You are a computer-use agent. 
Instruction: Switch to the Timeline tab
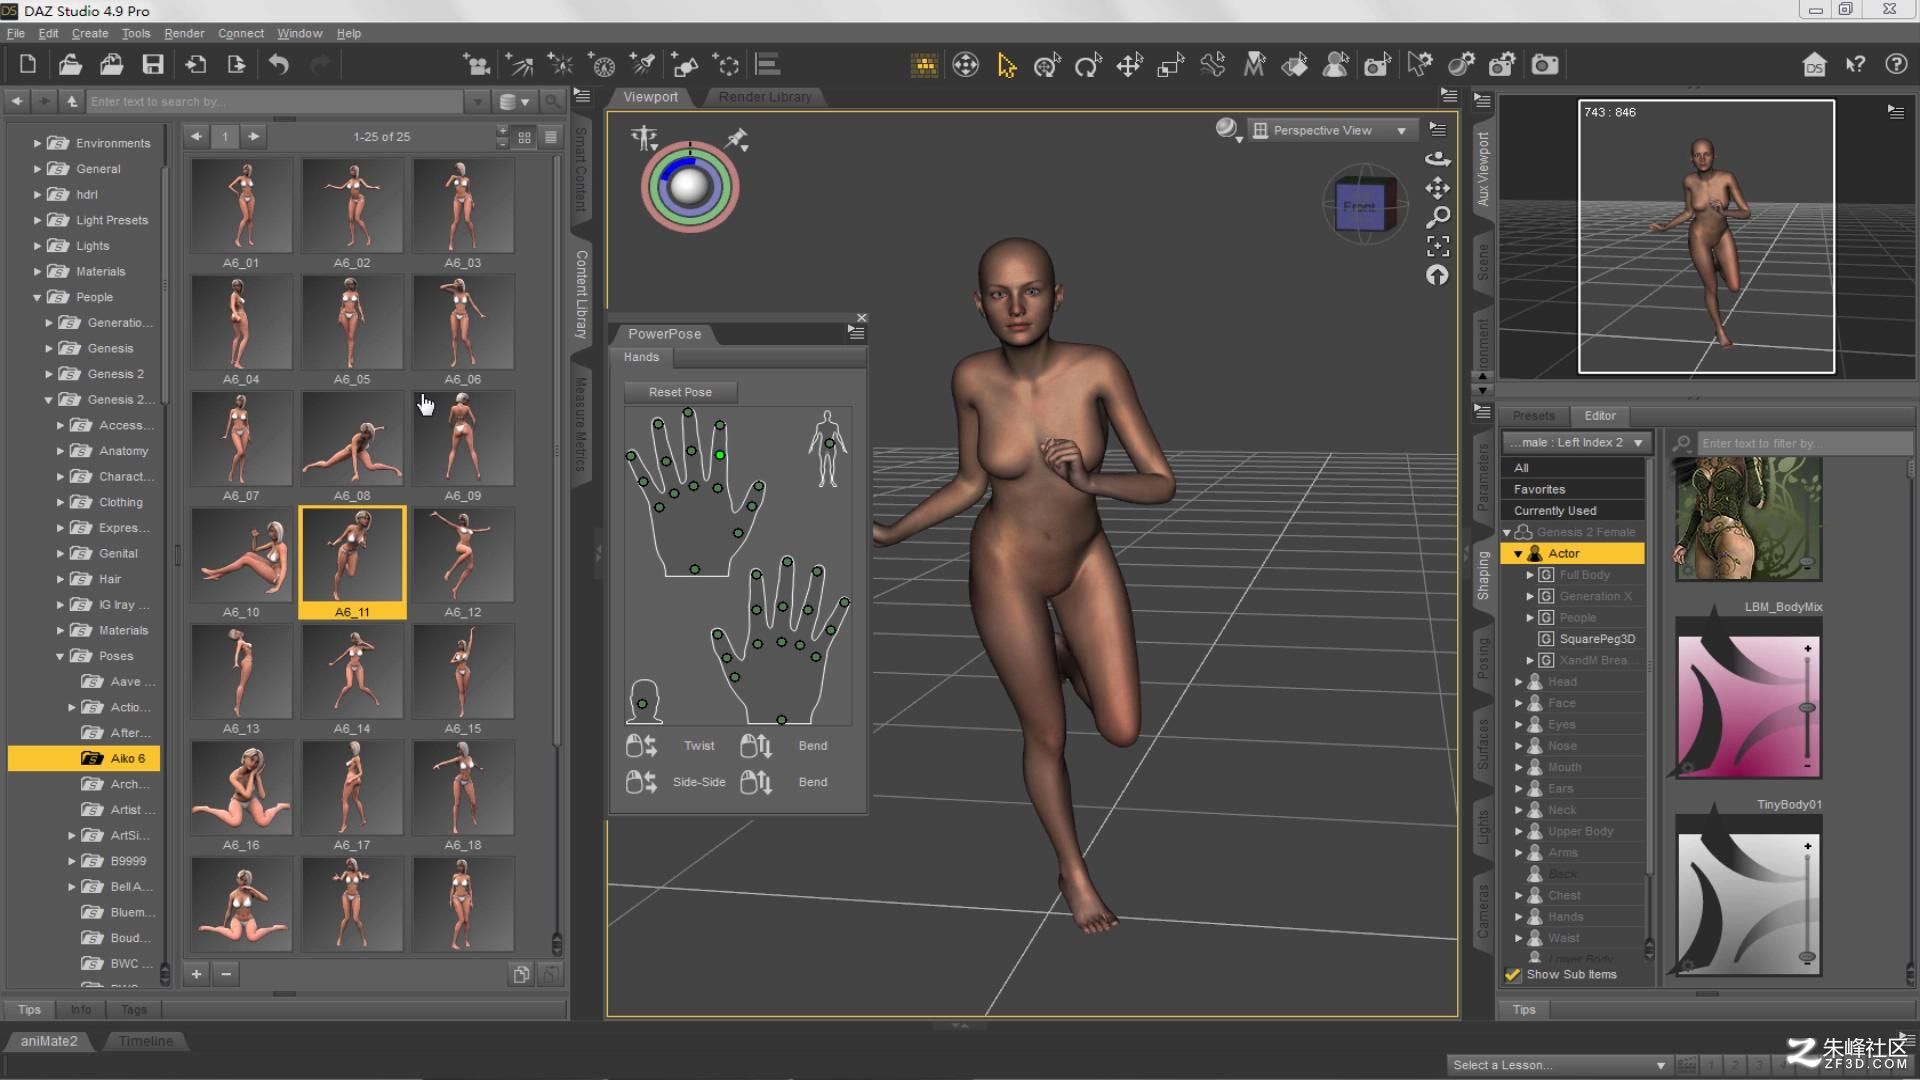[146, 1041]
